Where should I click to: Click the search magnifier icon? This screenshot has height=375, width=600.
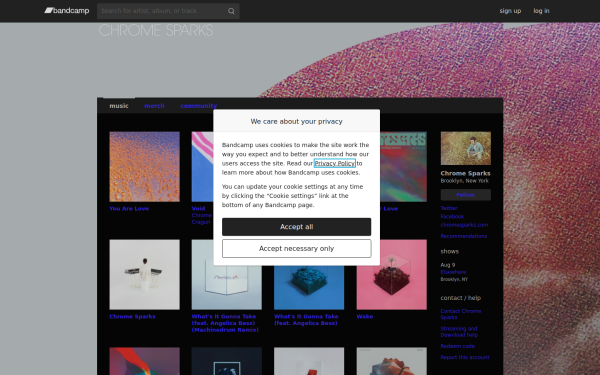pos(231,11)
